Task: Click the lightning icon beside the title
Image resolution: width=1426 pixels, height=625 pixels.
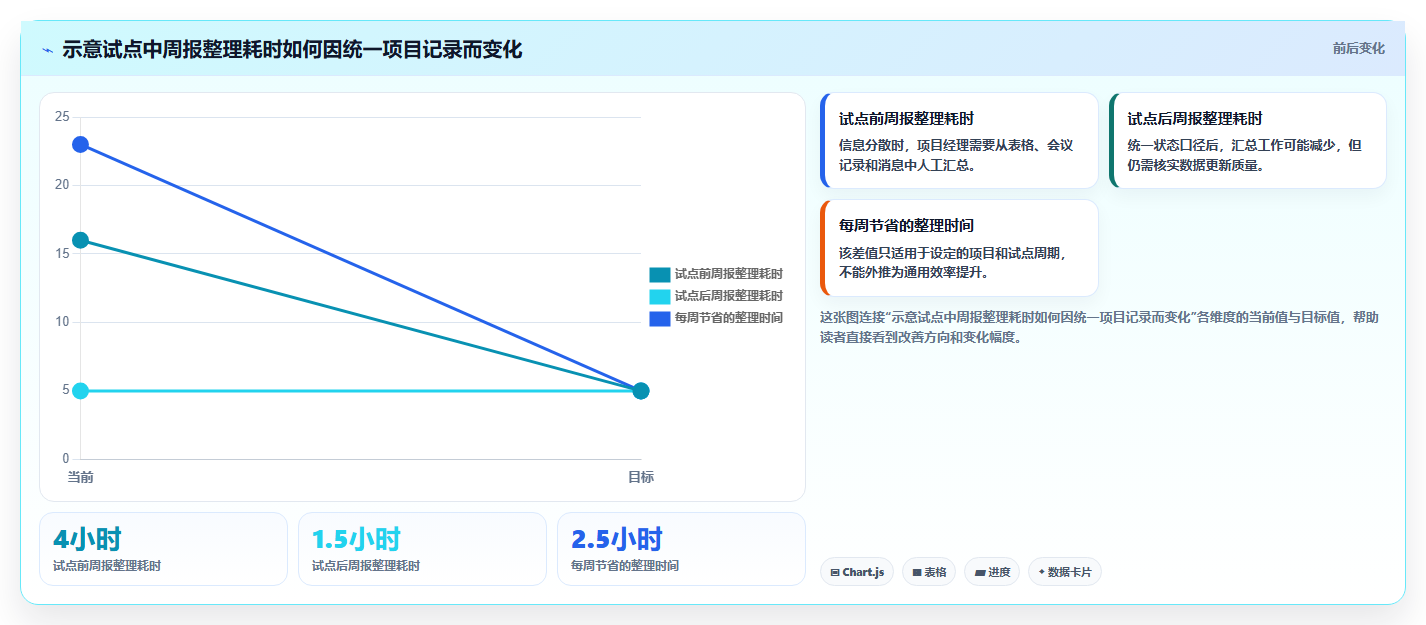Action: point(47,50)
